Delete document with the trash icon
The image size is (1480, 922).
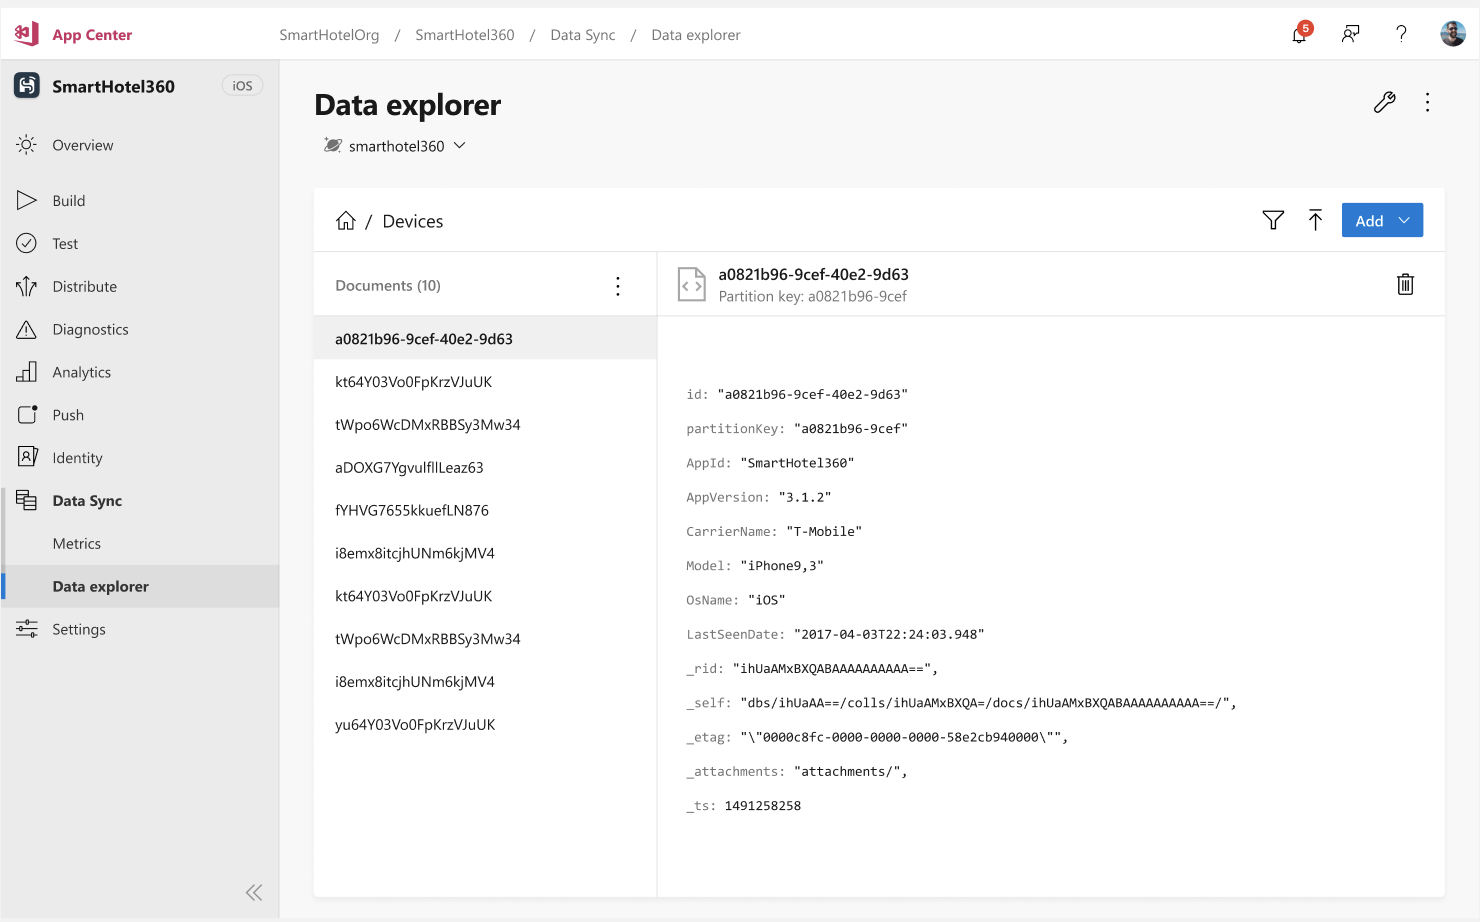coord(1405,284)
